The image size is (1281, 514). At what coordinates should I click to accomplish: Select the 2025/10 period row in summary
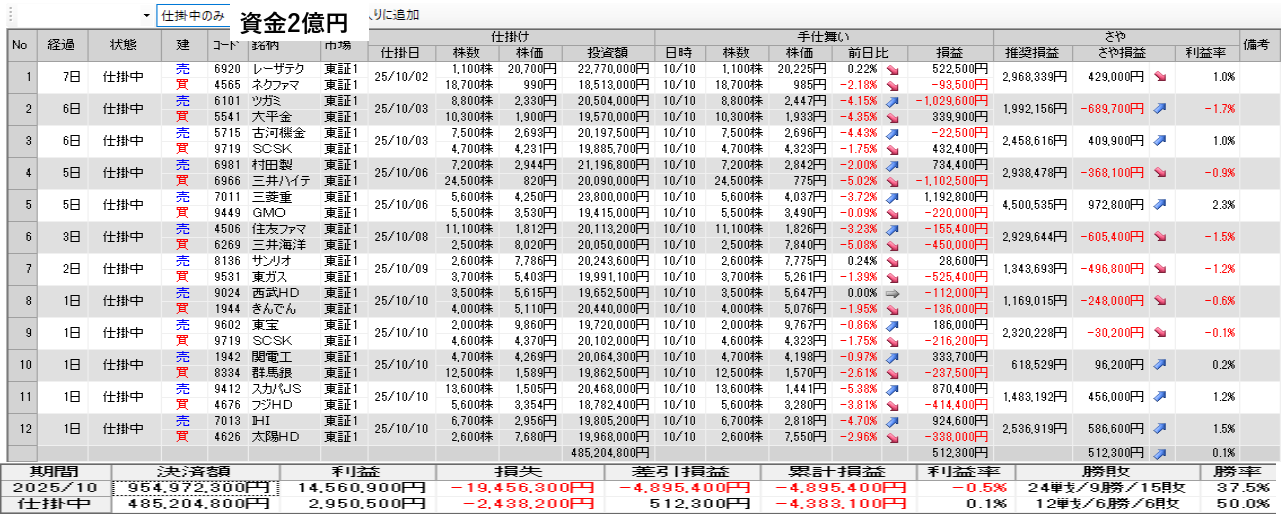(x=55, y=487)
